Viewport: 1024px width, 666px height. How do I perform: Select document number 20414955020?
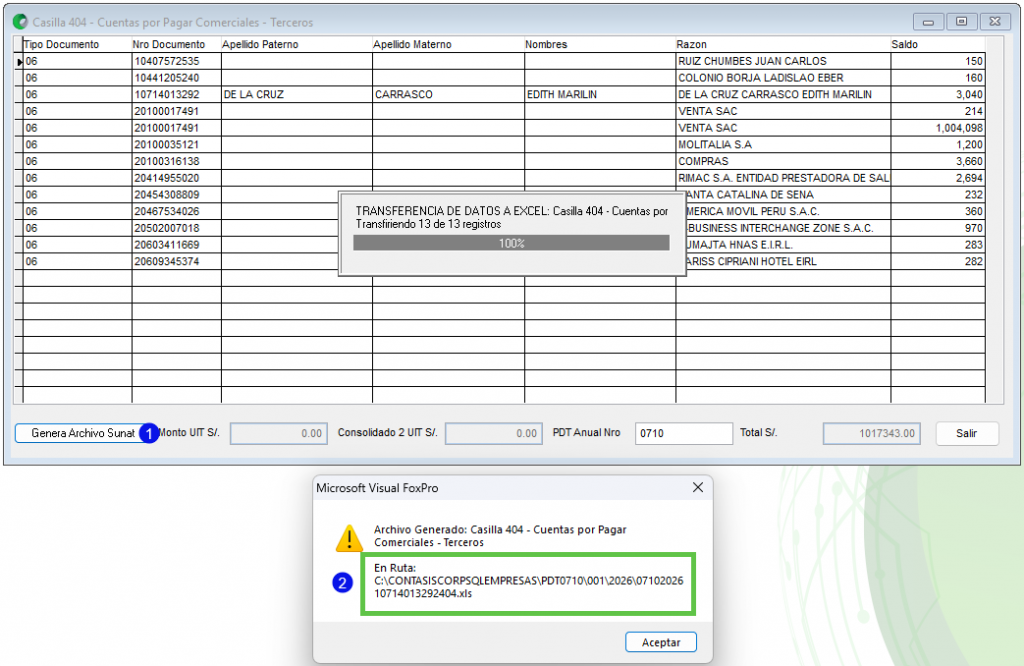coord(176,178)
